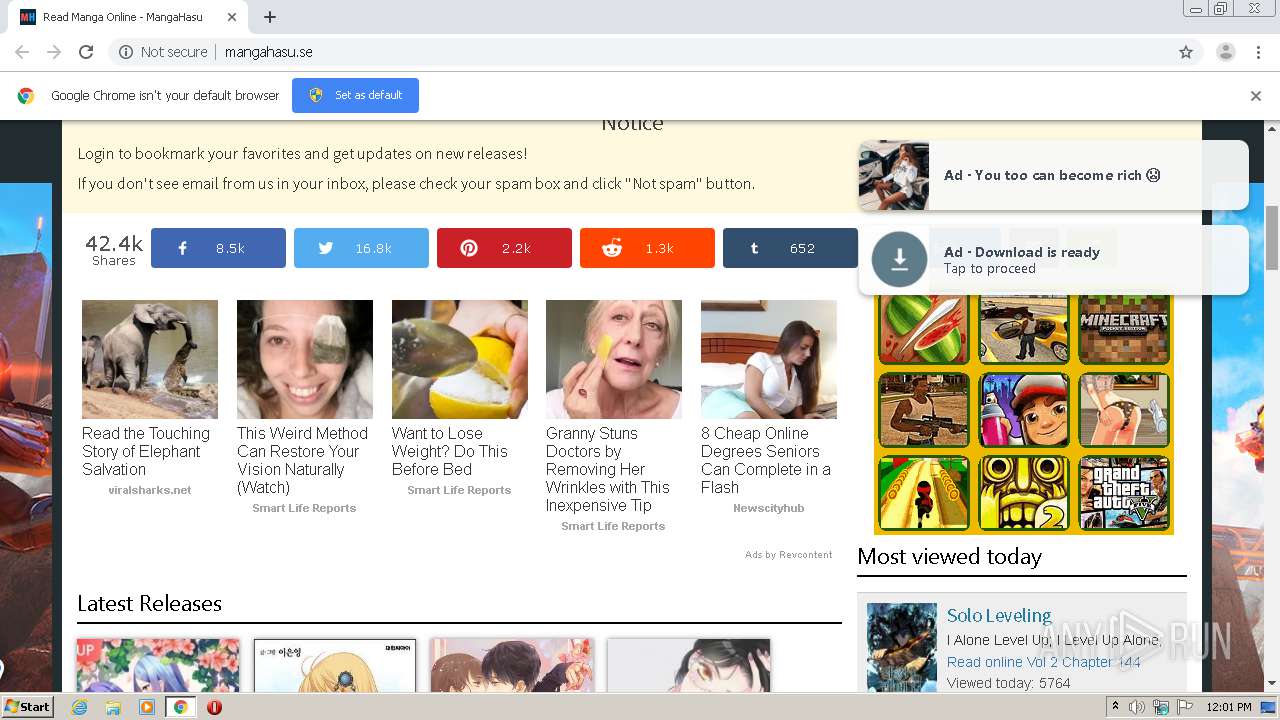Open the Minecraft Pocket Edition icon

tap(1124, 329)
